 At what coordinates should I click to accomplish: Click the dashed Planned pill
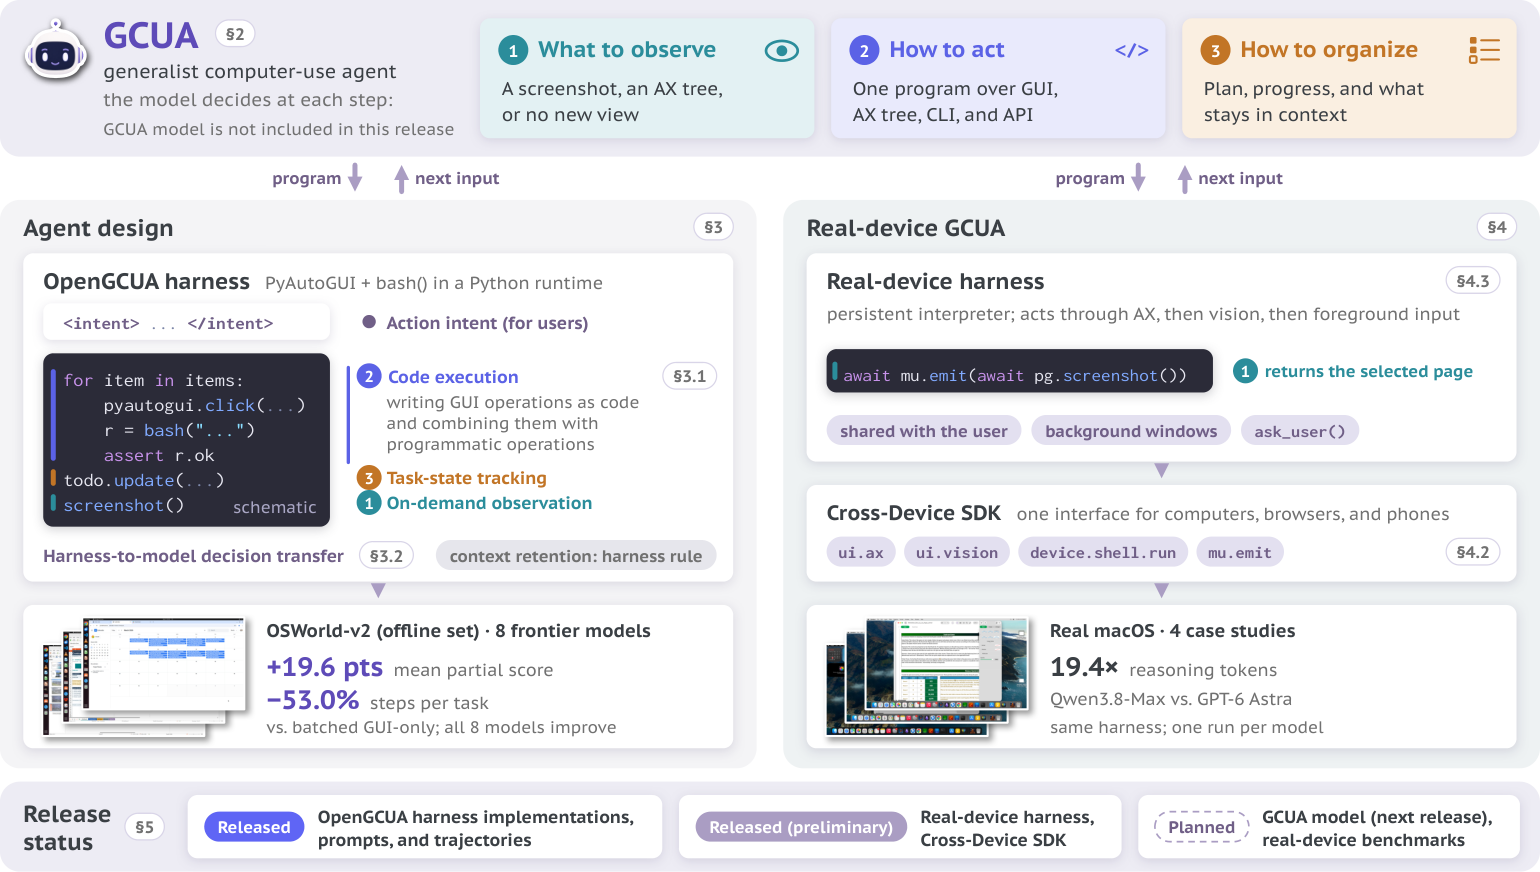[1202, 827]
